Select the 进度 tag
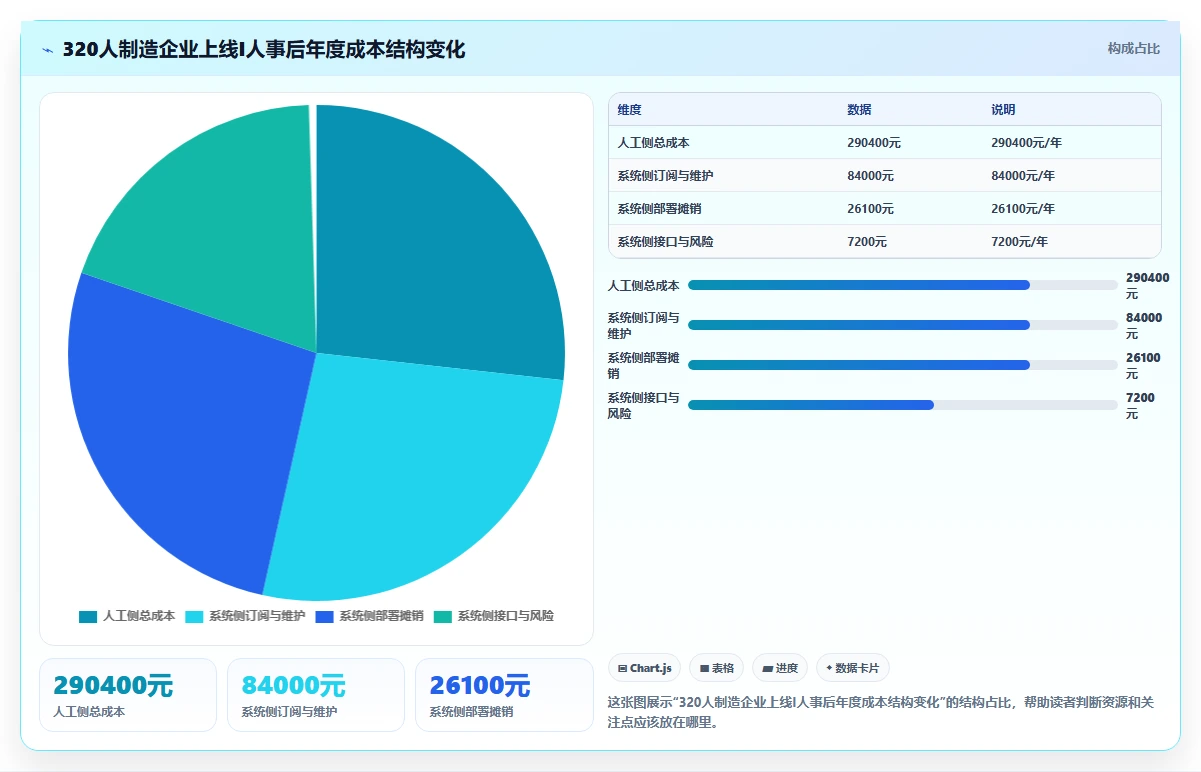This screenshot has width=1201, height=772. [x=780, y=668]
